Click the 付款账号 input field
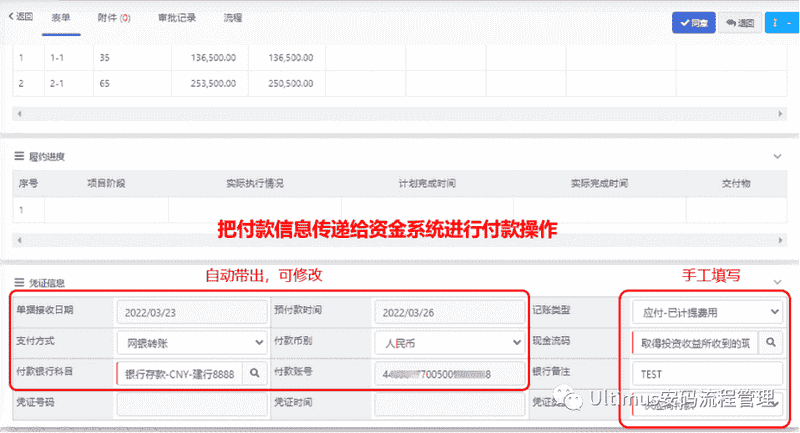Screen dimensions: 800x433 coord(449,374)
